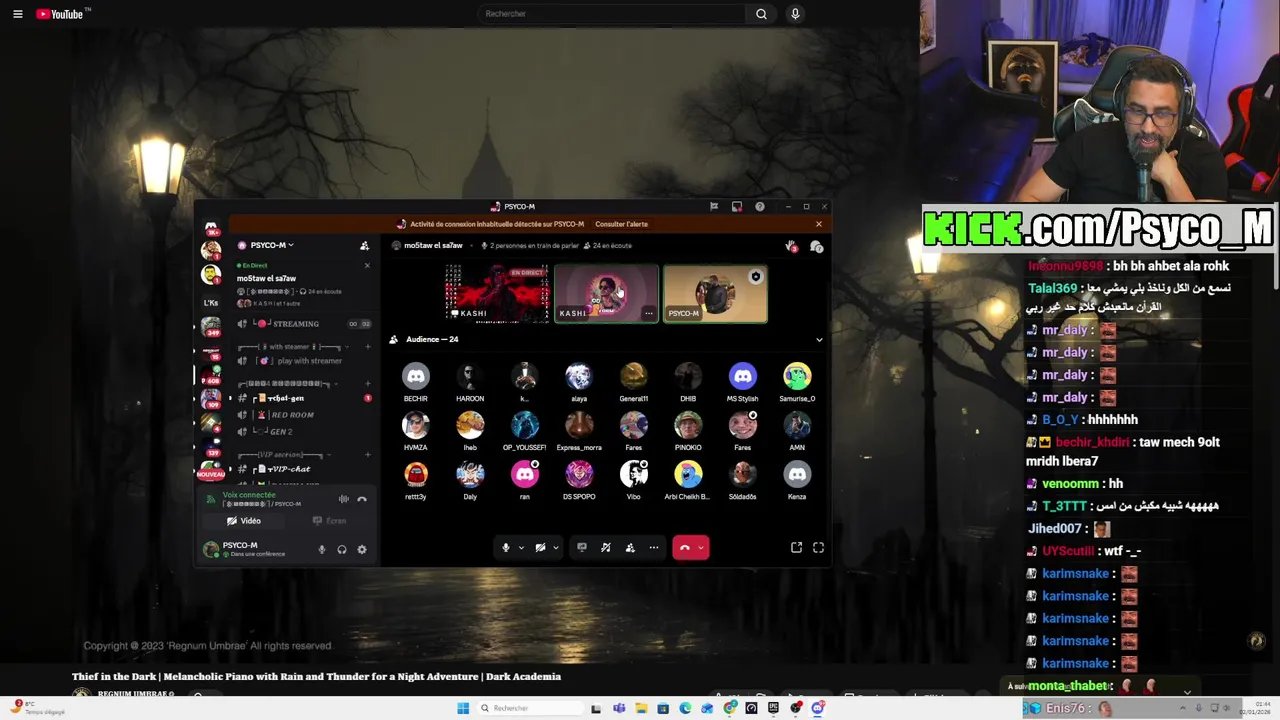Open KASHI live stream thumbnail
Screen dimensions: 1280x720
point(497,293)
